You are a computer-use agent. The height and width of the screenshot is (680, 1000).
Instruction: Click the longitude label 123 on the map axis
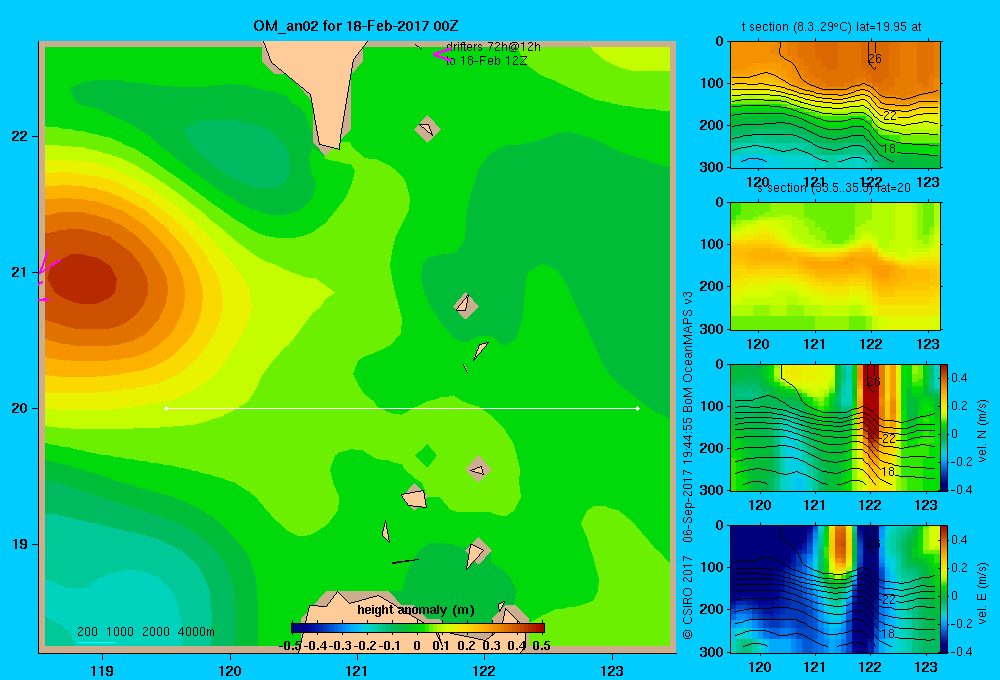coord(612,670)
